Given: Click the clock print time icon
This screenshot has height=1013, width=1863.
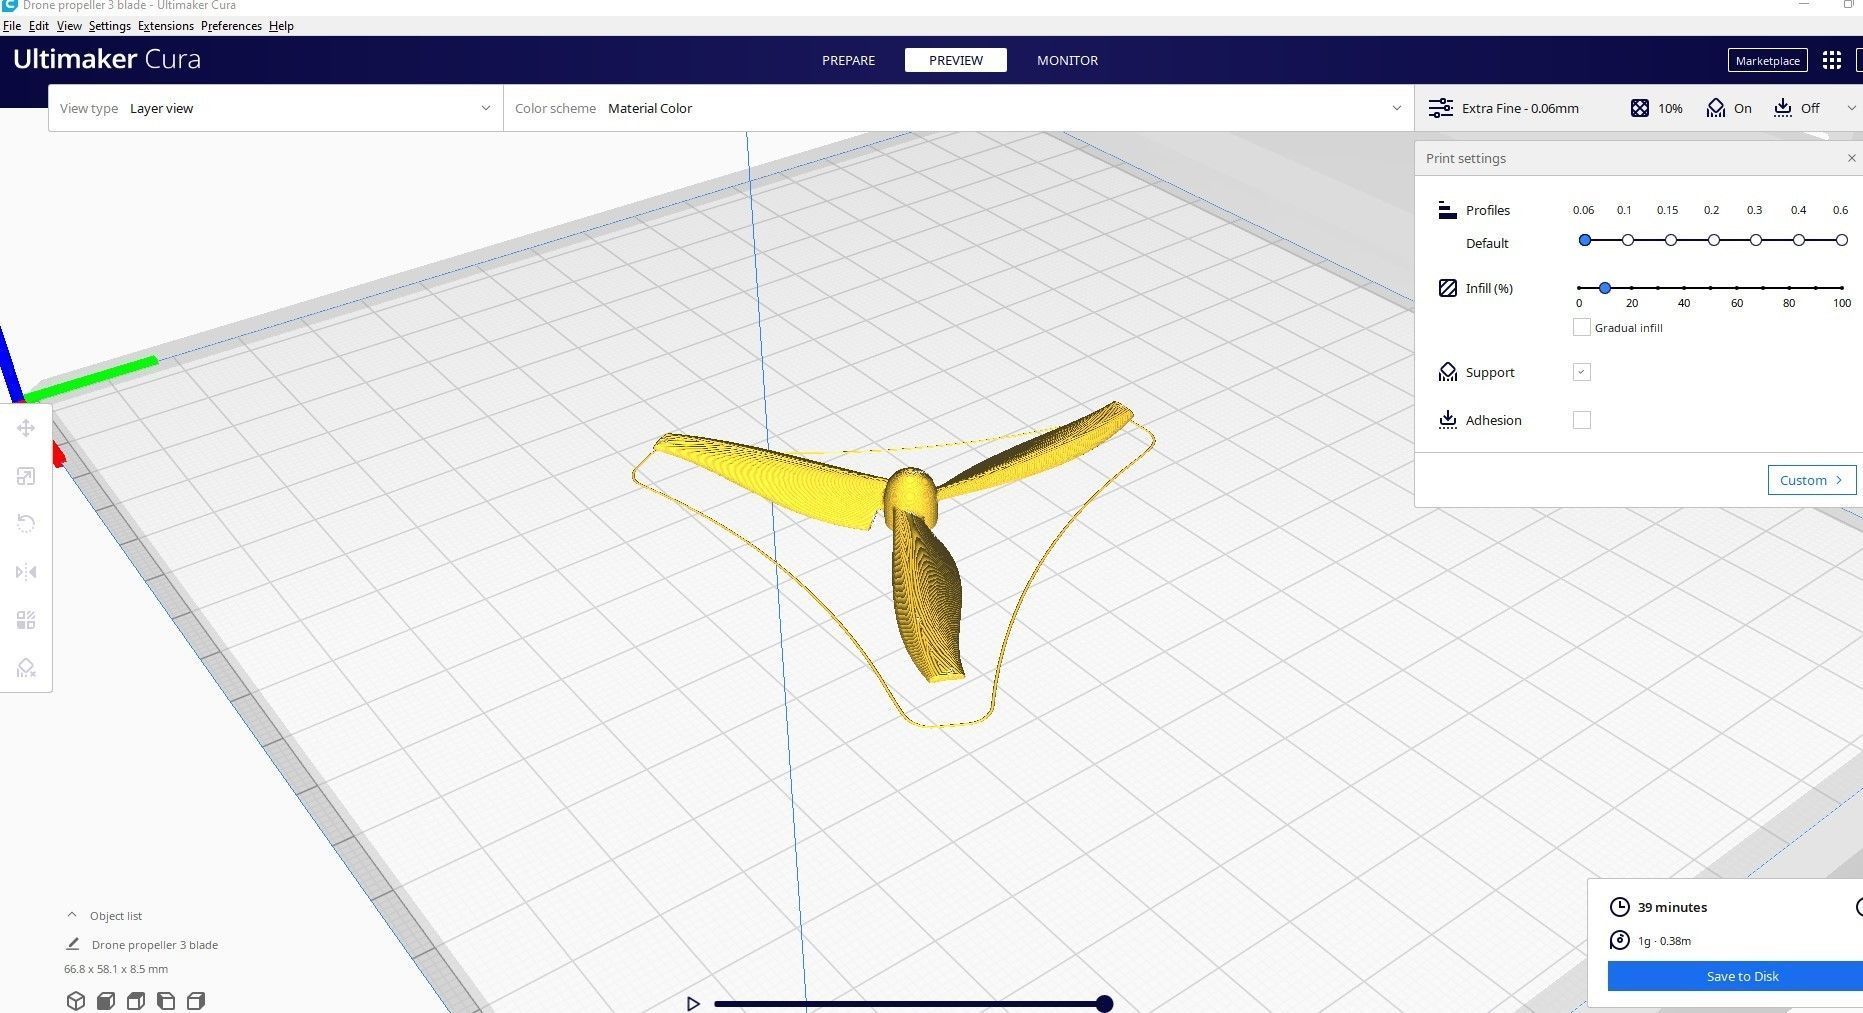Looking at the screenshot, I should [x=1619, y=907].
